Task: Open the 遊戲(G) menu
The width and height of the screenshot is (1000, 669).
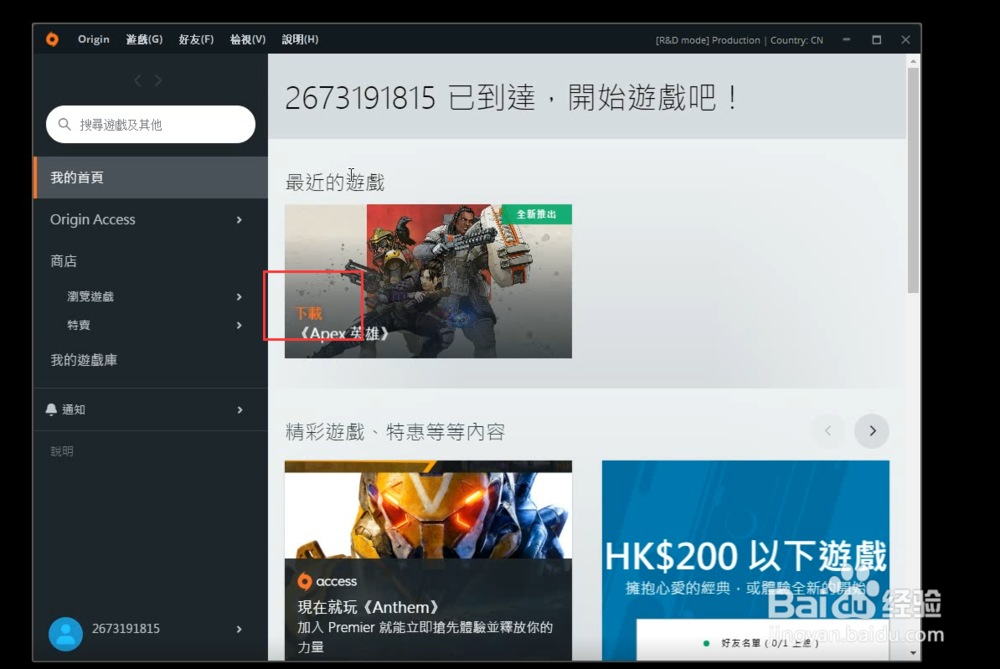Action: (144, 40)
